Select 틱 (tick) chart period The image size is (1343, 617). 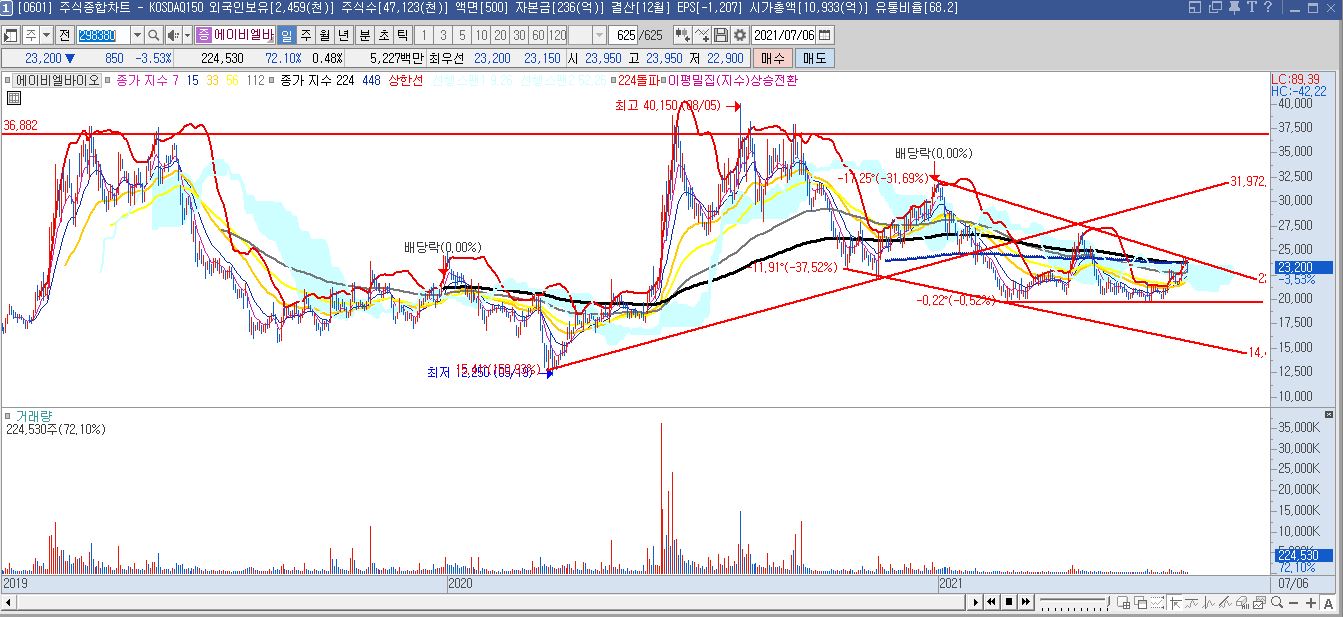pos(402,35)
